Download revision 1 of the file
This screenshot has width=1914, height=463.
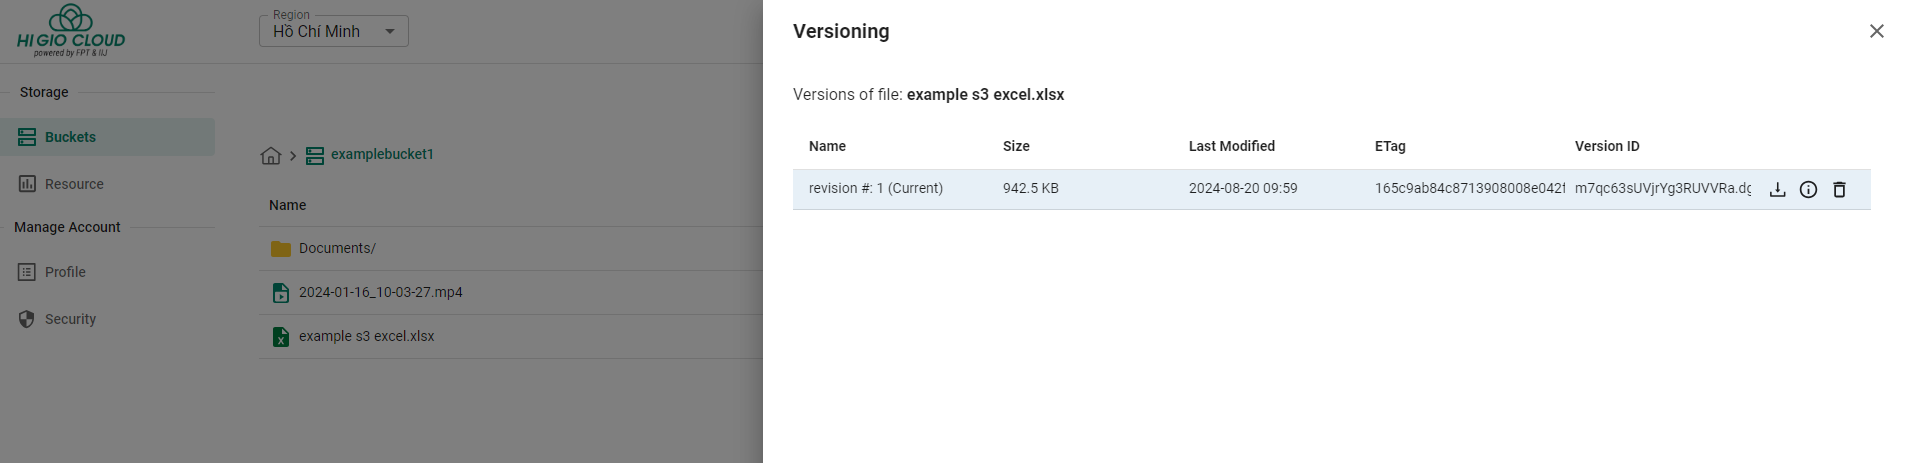1777,190
